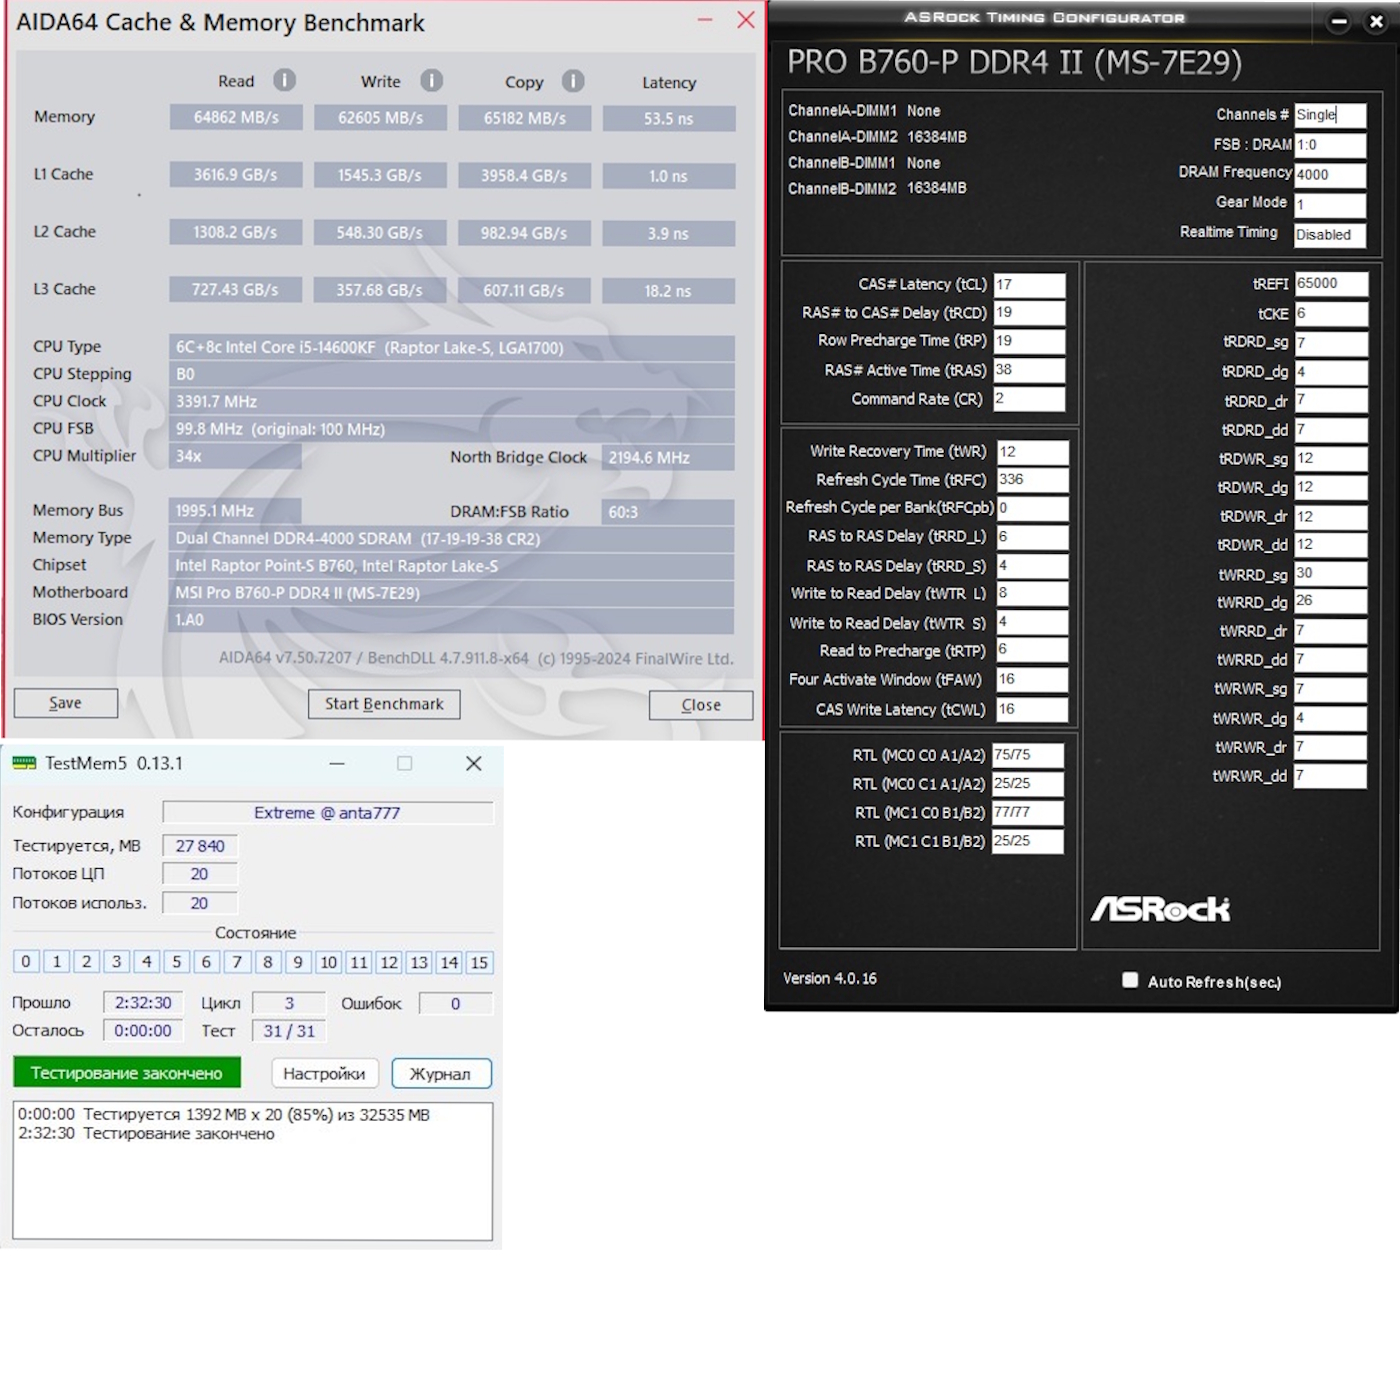Open Настройки in TestMem5
This screenshot has width=1400, height=1400.
coord(325,1073)
